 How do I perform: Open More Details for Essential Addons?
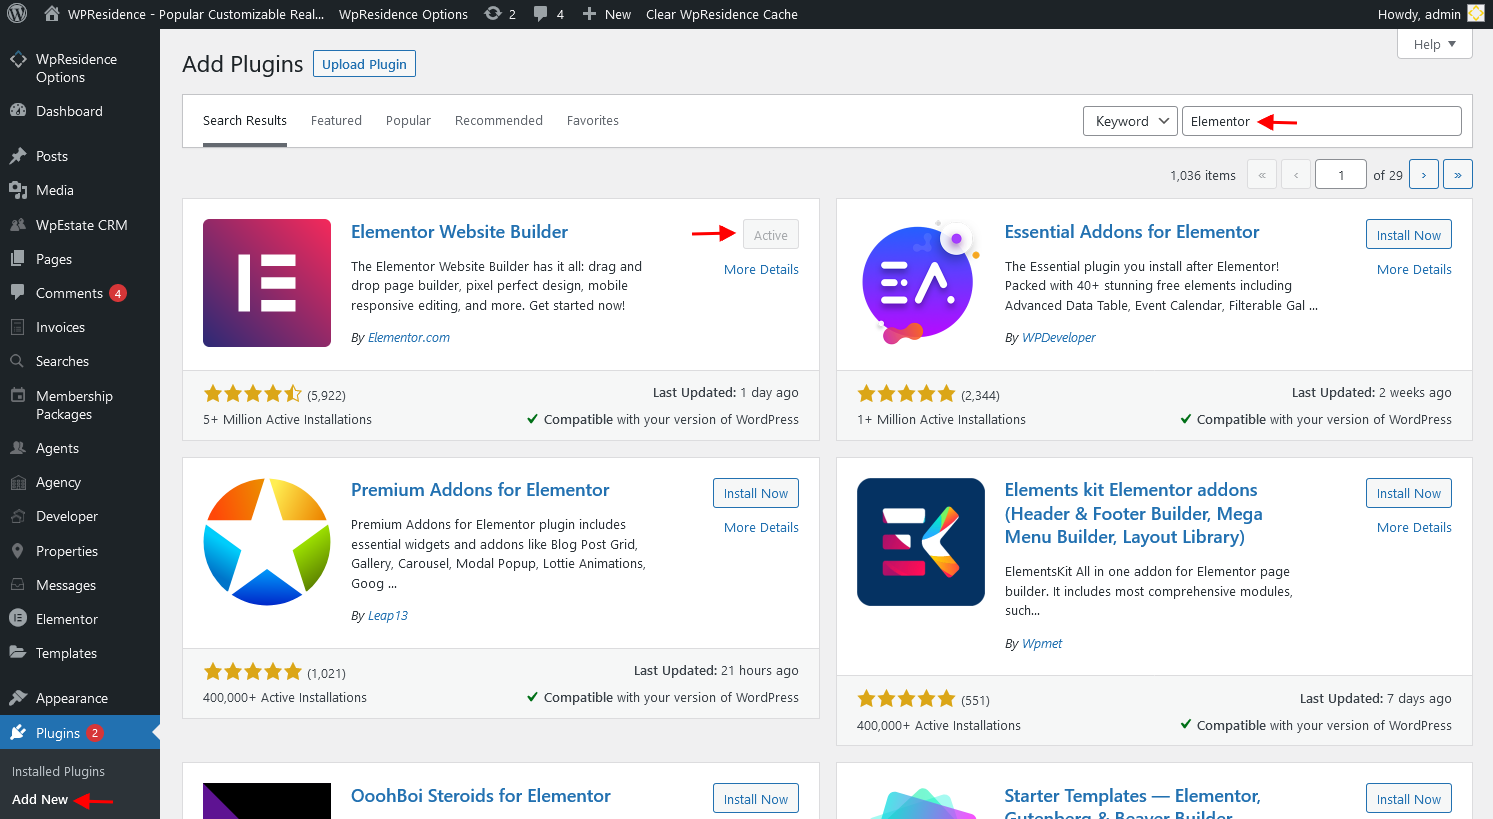point(1414,269)
